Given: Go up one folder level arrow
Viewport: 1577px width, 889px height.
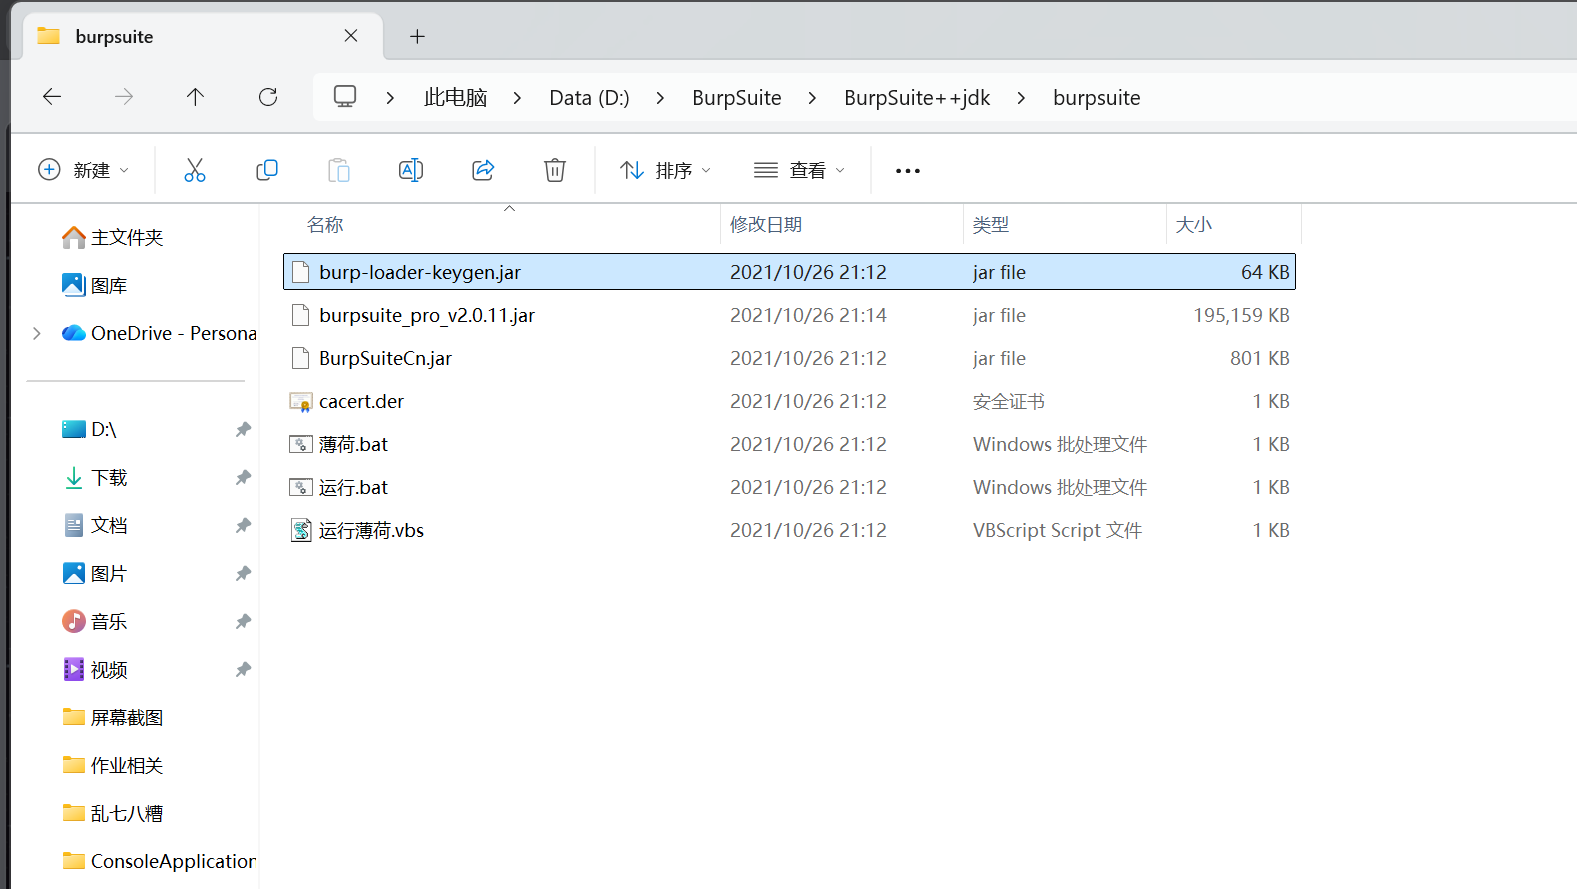Looking at the screenshot, I should (195, 97).
